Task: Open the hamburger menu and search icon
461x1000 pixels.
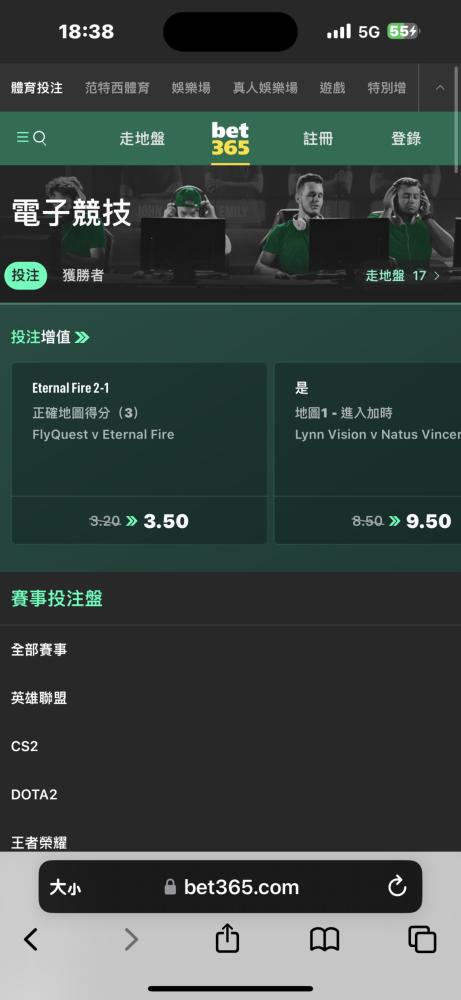Action: pyautogui.click(x=31, y=138)
